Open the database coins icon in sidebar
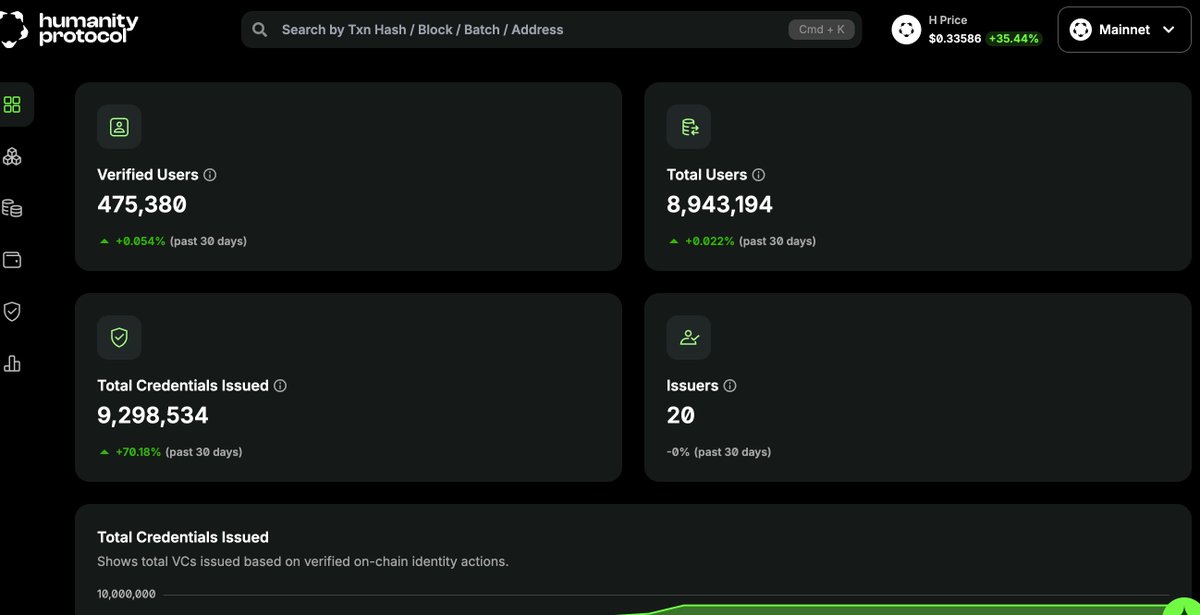The width and height of the screenshot is (1200, 615). 13,208
